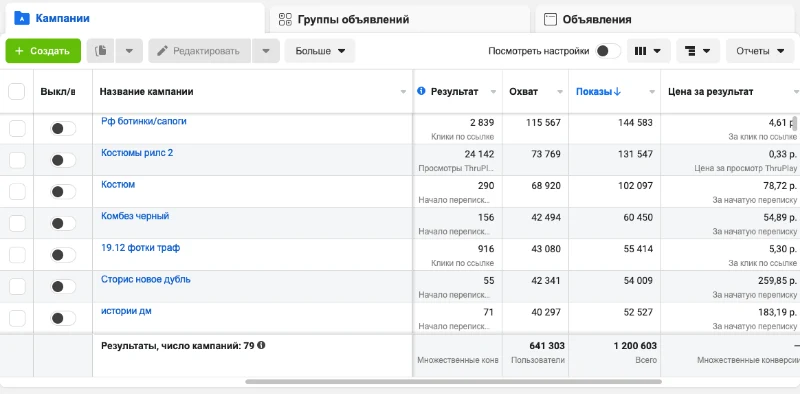The image size is (800, 394).
Task: Click the Охват column header
Action: (523, 92)
